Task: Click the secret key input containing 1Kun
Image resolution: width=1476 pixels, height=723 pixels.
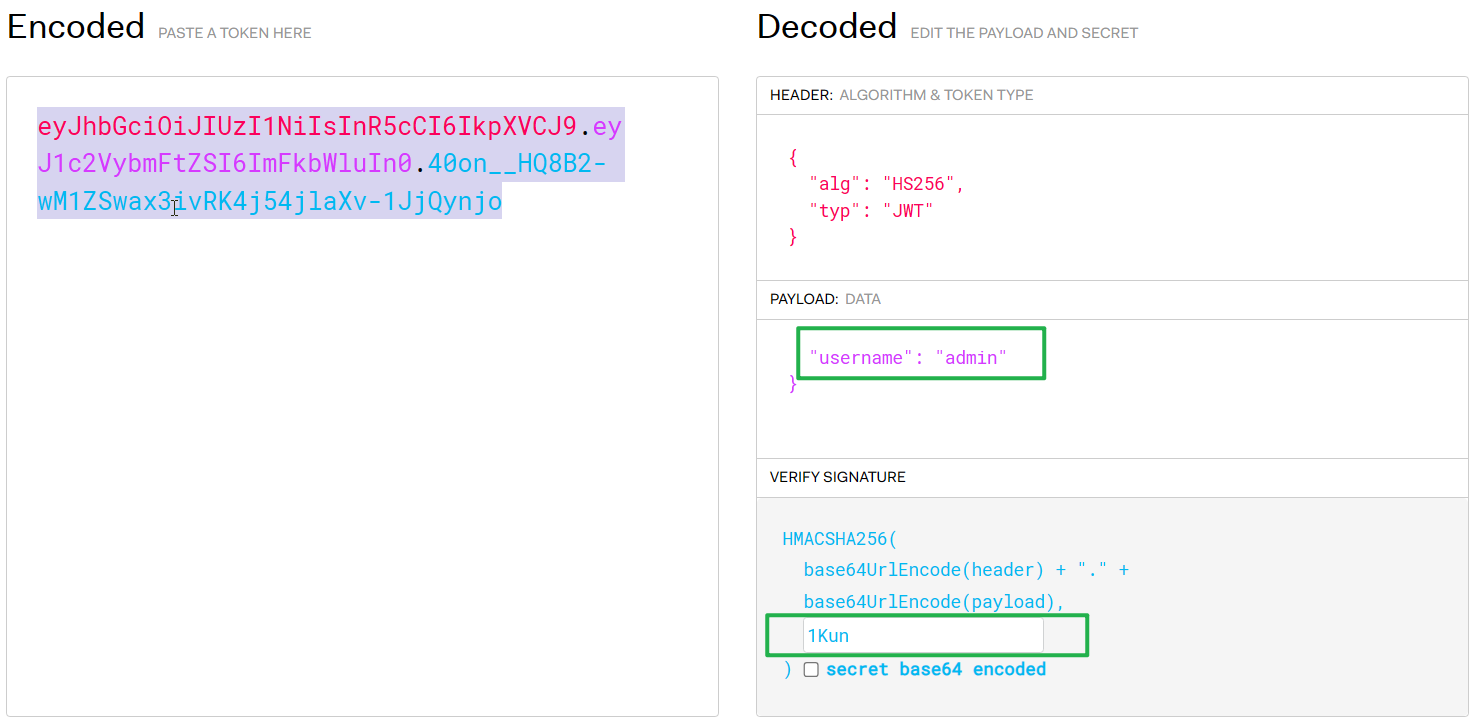Action: 922,636
